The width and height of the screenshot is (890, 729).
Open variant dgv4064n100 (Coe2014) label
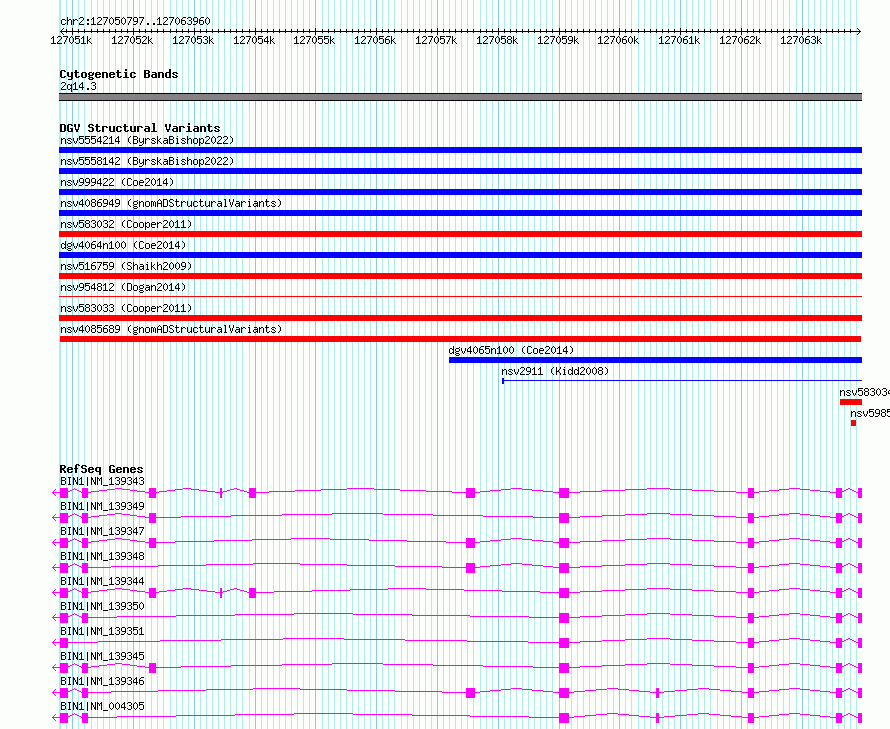(123, 245)
